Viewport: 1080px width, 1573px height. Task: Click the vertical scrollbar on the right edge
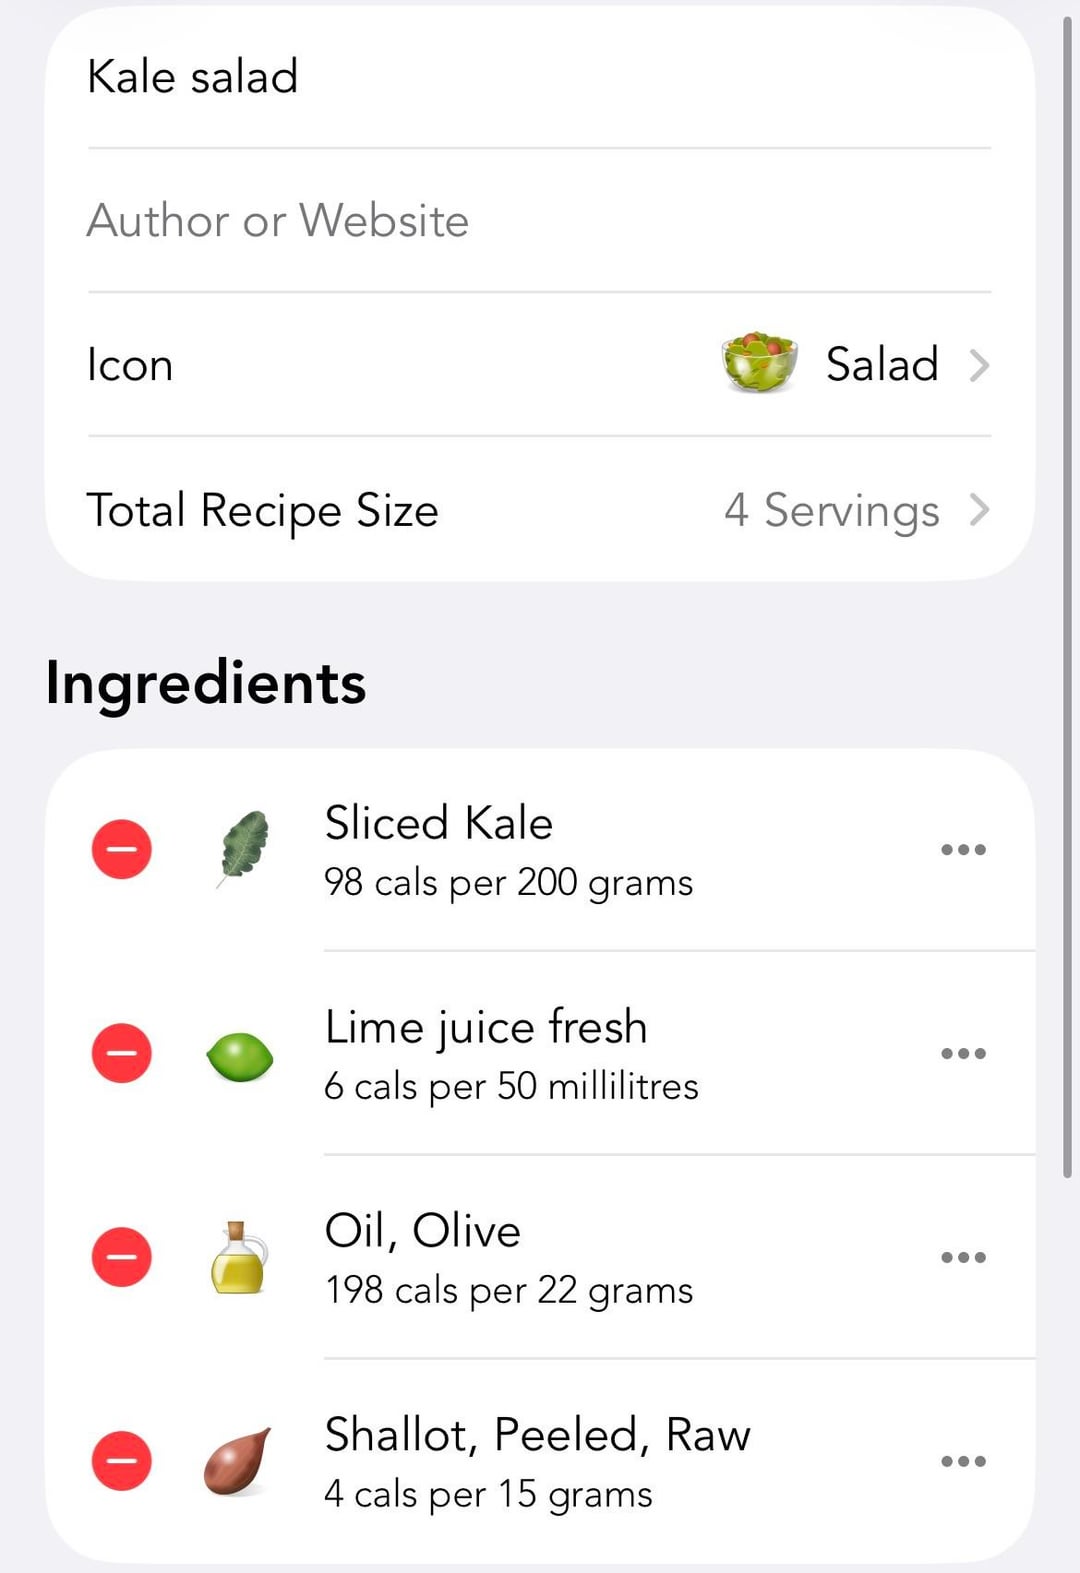(x=1067, y=600)
